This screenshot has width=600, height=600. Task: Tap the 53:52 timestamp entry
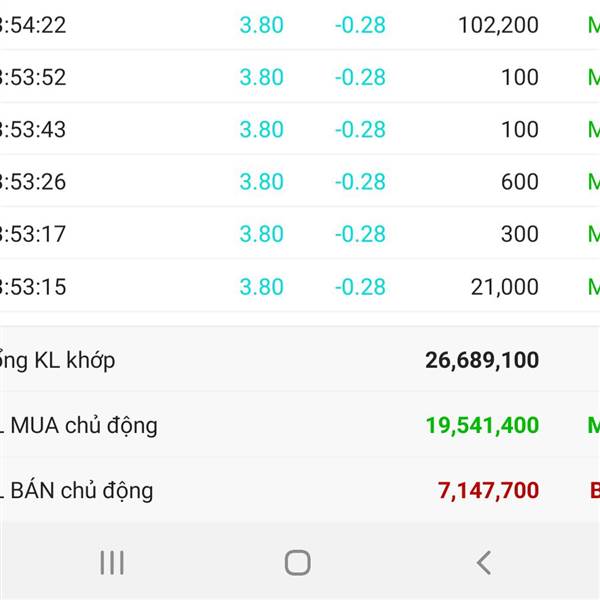click(x=33, y=77)
